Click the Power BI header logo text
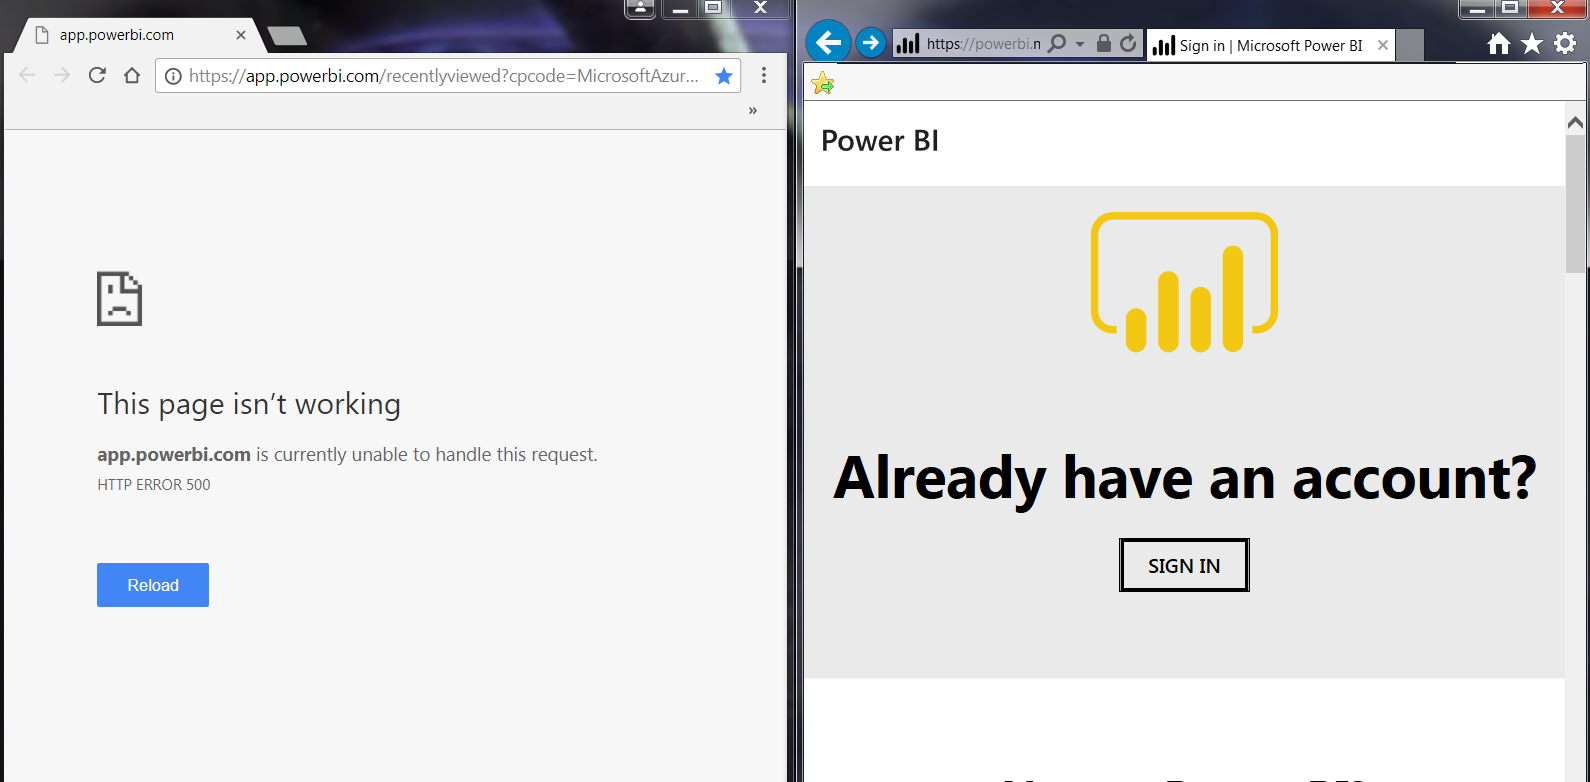 [x=880, y=141]
